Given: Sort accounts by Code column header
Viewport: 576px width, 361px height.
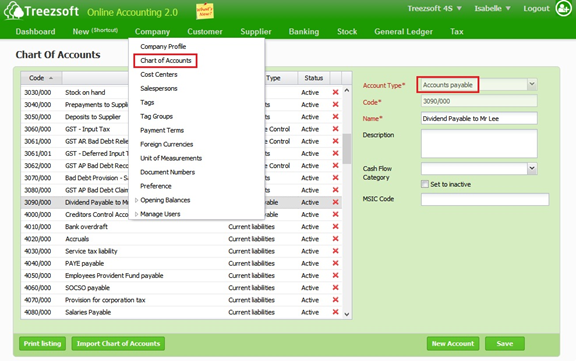Looking at the screenshot, I should [x=41, y=78].
